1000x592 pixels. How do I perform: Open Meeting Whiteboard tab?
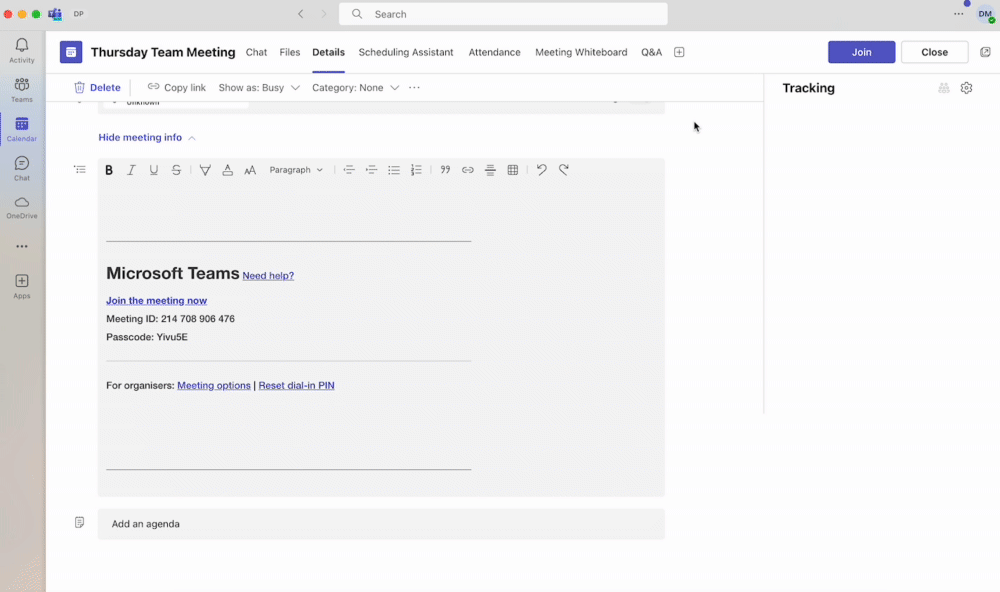581,52
